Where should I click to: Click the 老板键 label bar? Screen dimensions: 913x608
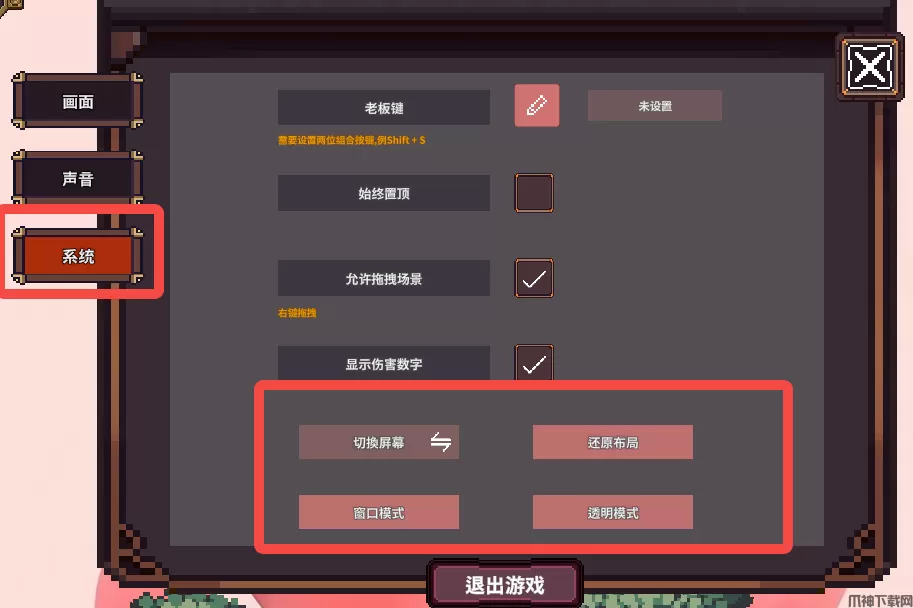(x=384, y=108)
